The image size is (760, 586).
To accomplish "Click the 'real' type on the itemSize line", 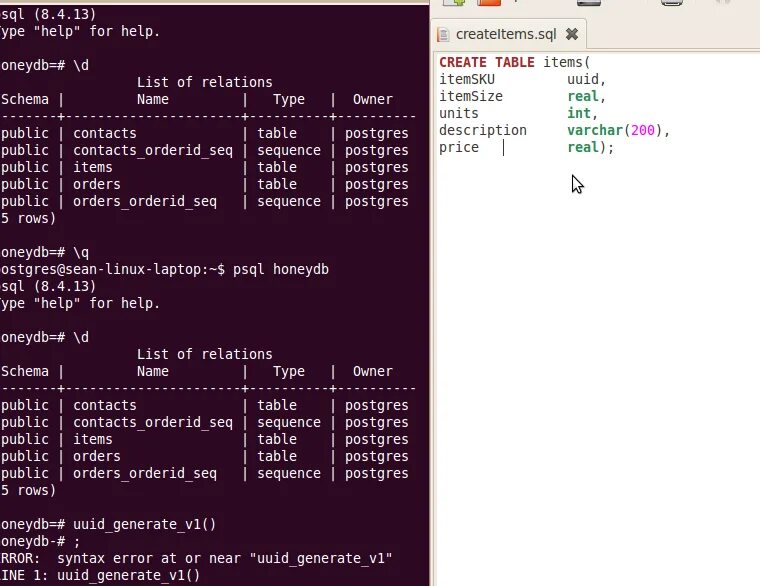I will tap(583, 96).
